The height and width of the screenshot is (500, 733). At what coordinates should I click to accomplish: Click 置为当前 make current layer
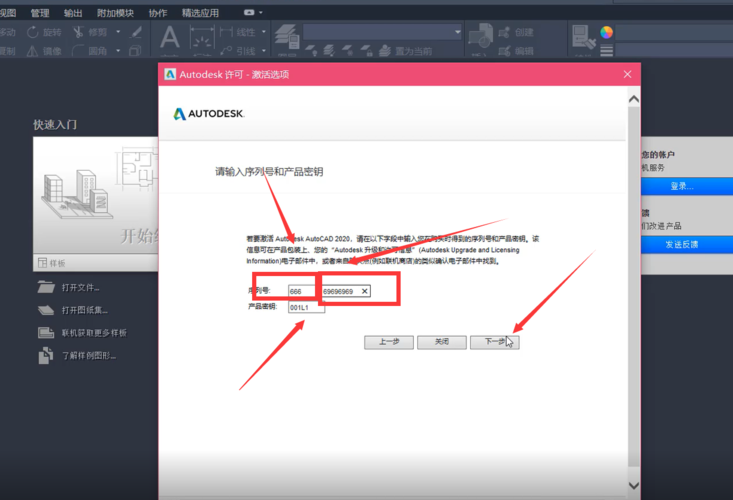click(x=406, y=50)
